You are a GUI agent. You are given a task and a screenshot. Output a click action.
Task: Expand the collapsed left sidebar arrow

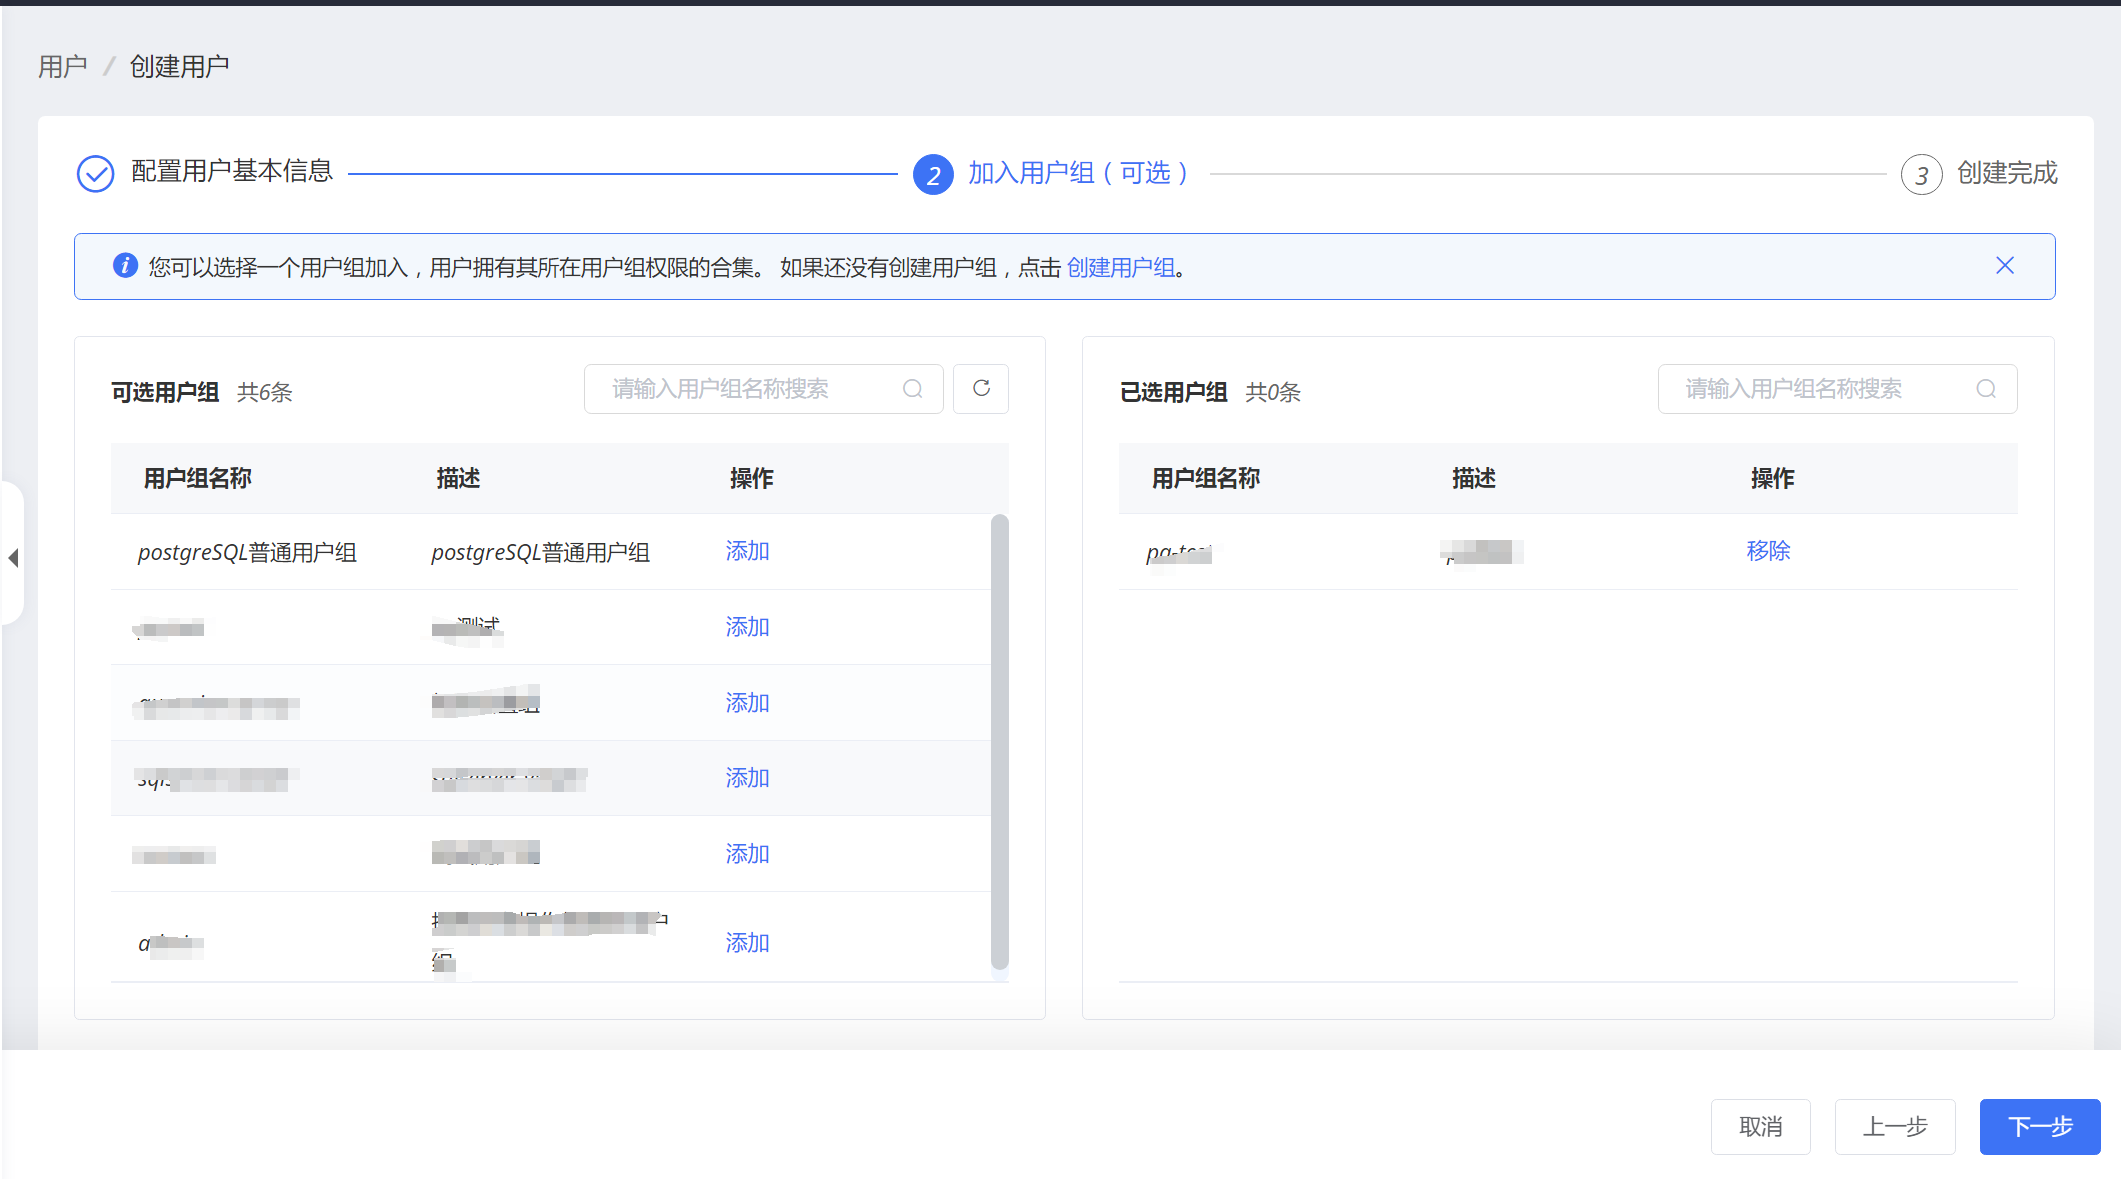click(x=13, y=558)
